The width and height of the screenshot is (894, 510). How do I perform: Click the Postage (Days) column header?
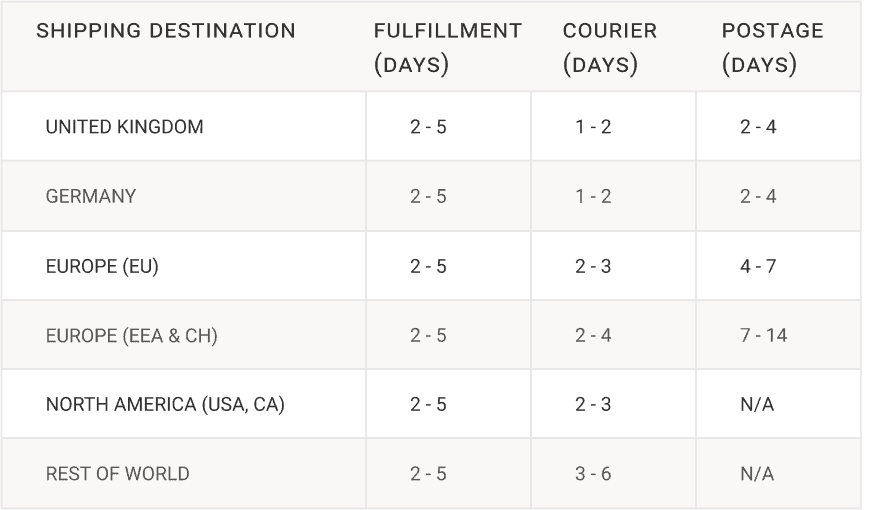click(773, 47)
